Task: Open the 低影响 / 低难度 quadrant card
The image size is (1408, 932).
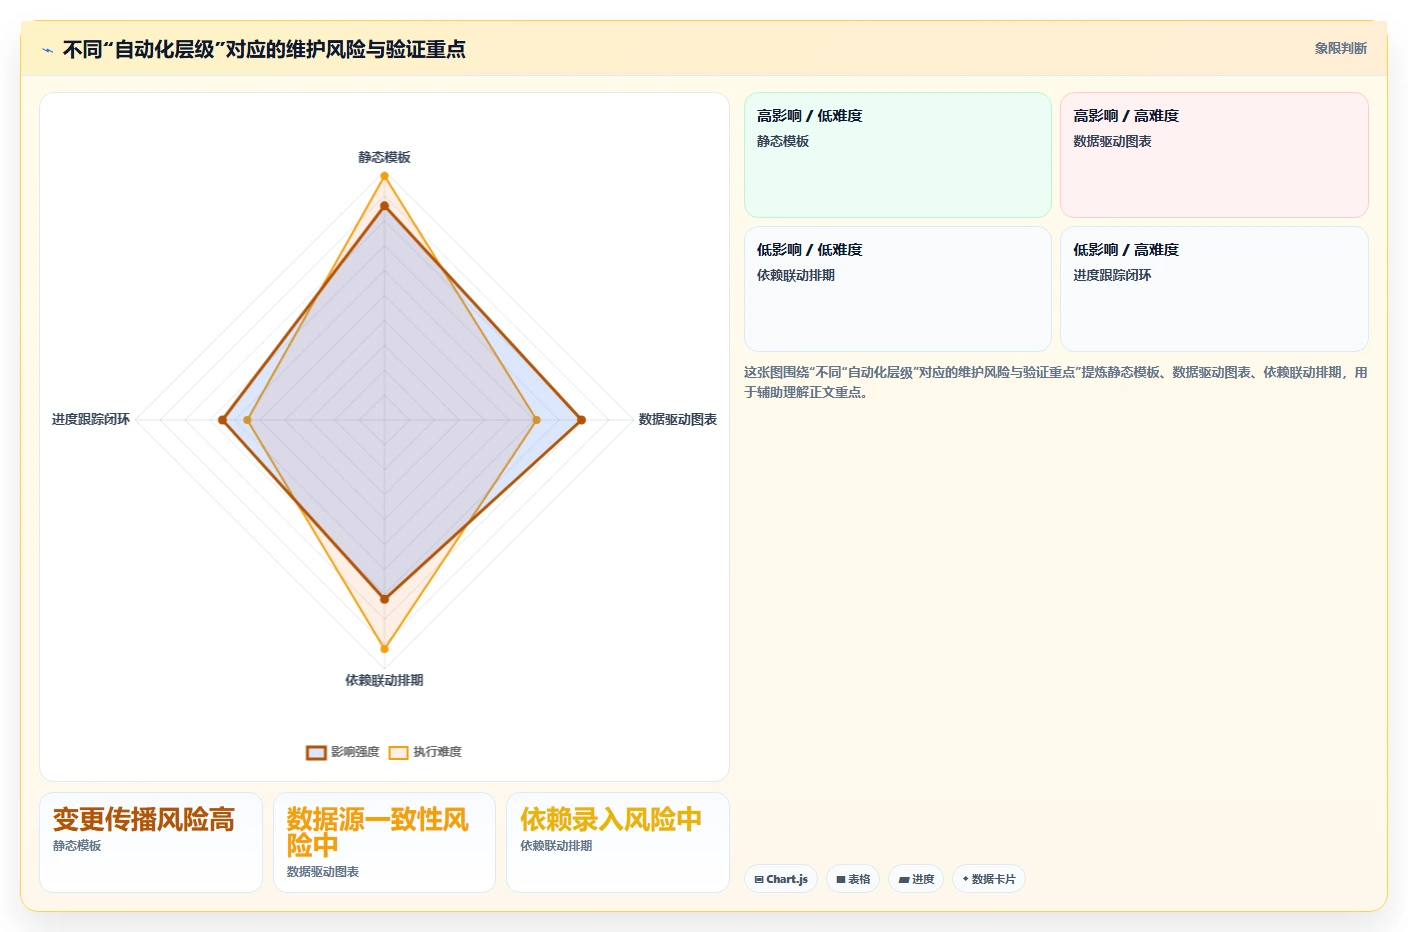Action: click(x=898, y=289)
